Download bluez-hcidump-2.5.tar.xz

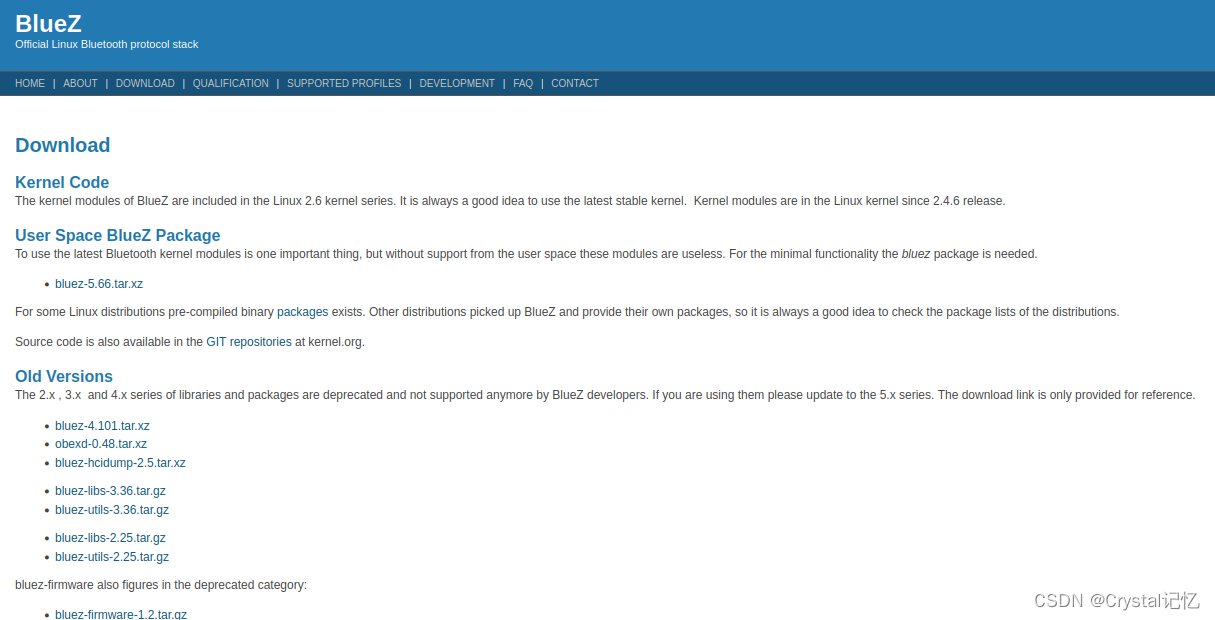pyautogui.click(x=120, y=463)
